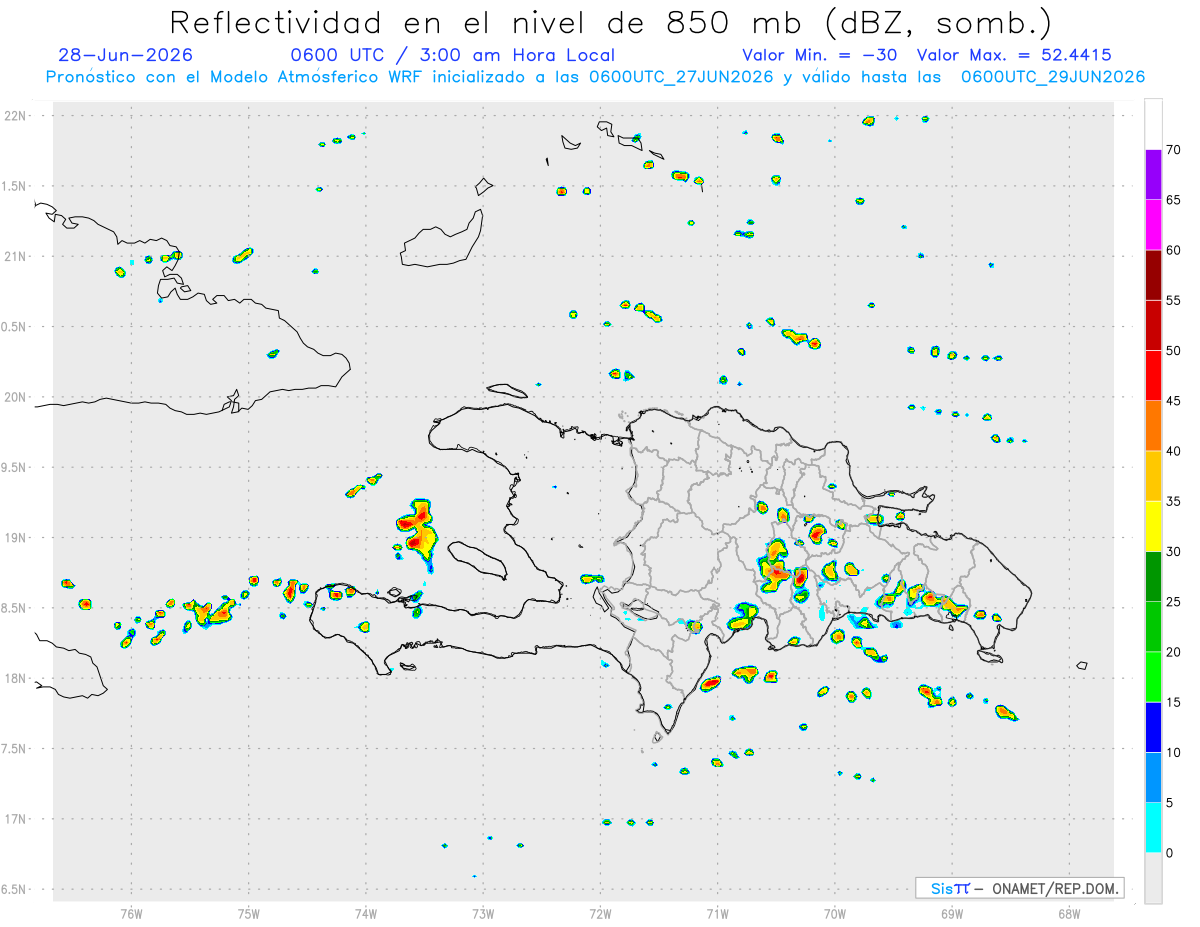Click the 'Sistπ - ONAMET/REP.DOM.' credit label
This screenshot has height=927, width=1200.
pos(1019,888)
